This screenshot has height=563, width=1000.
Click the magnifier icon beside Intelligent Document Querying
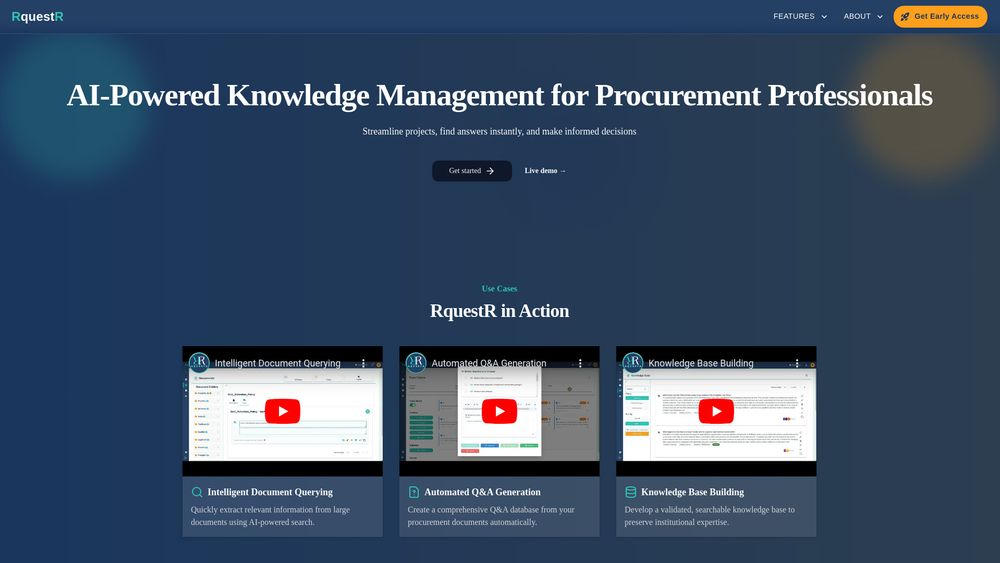click(197, 492)
